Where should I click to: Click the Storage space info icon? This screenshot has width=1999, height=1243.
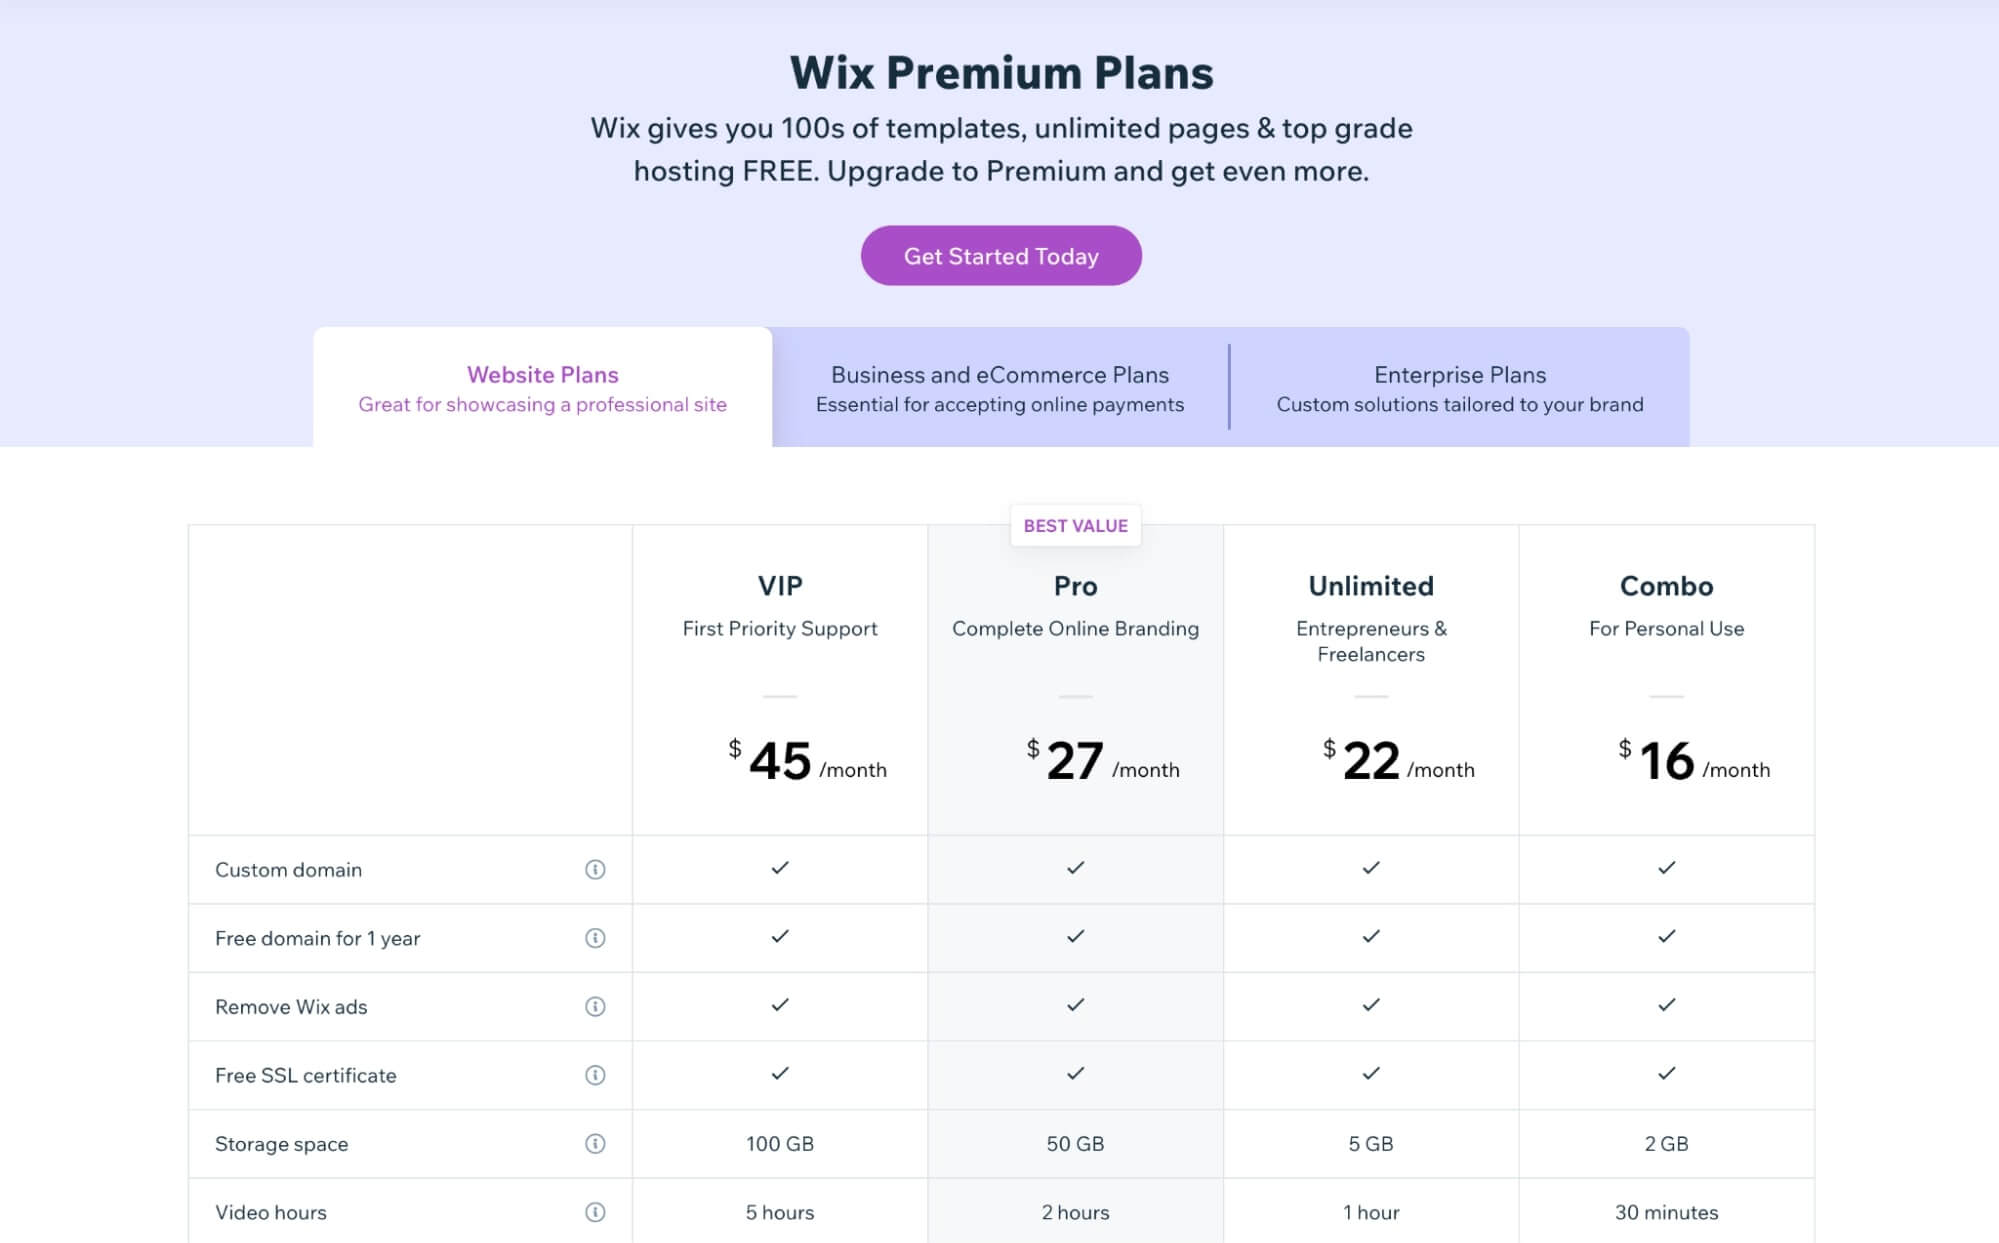point(595,1143)
